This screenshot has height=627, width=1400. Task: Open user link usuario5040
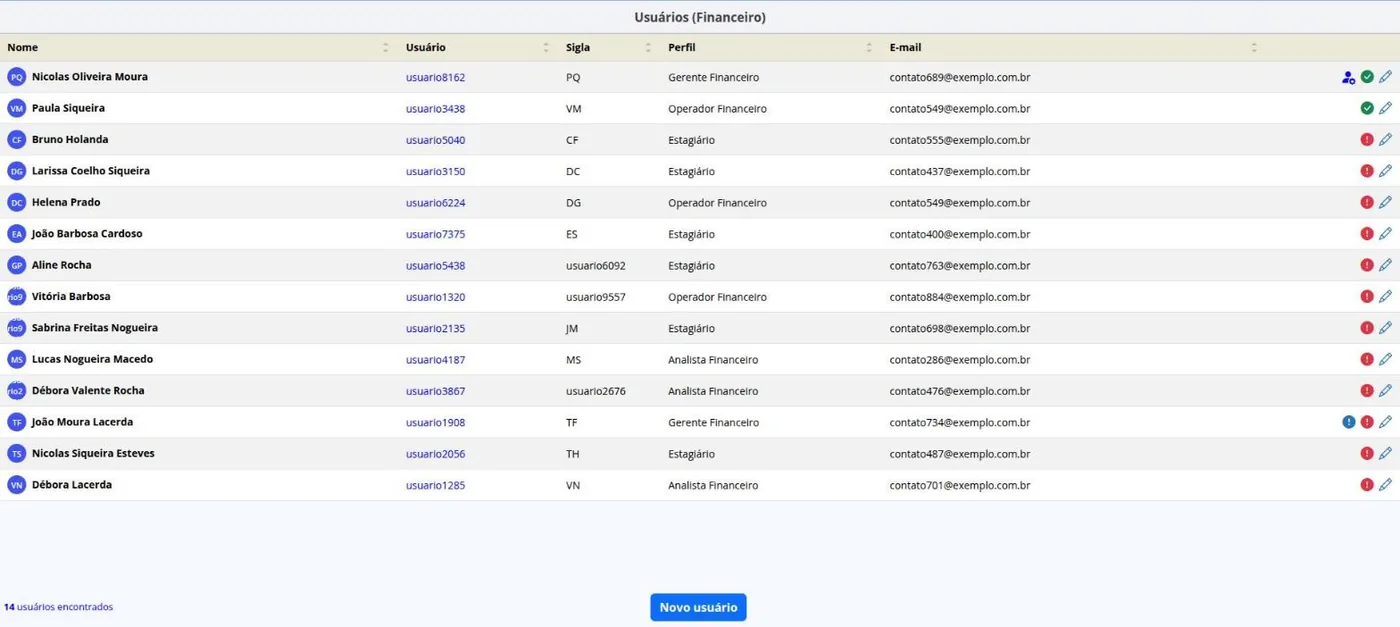[435, 140]
